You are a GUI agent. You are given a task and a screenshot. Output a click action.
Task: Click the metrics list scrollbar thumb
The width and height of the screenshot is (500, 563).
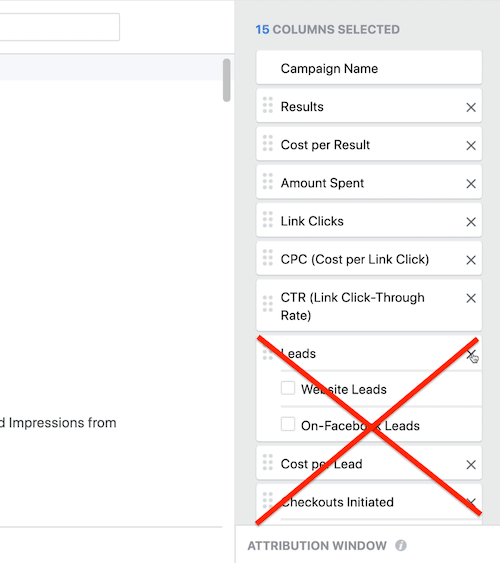tap(226, 80)
